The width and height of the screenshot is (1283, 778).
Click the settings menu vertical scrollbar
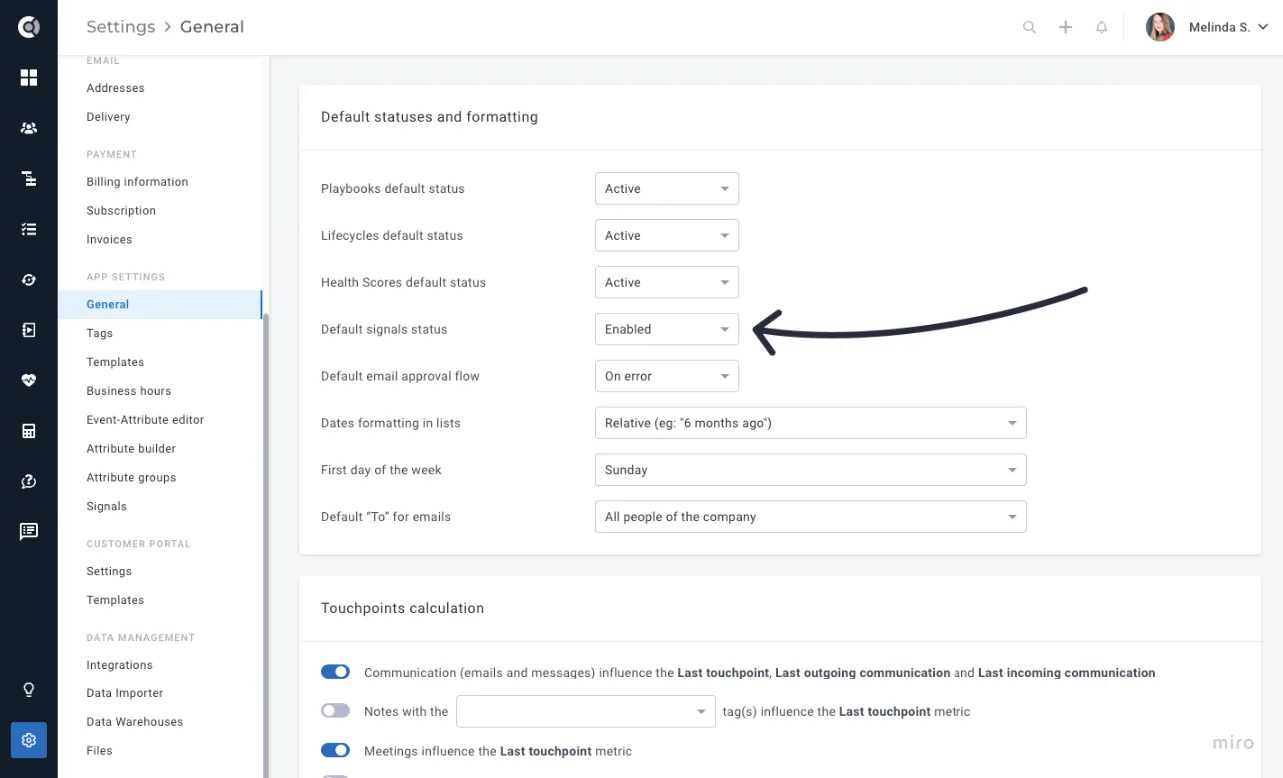click(x=265, y=545)
